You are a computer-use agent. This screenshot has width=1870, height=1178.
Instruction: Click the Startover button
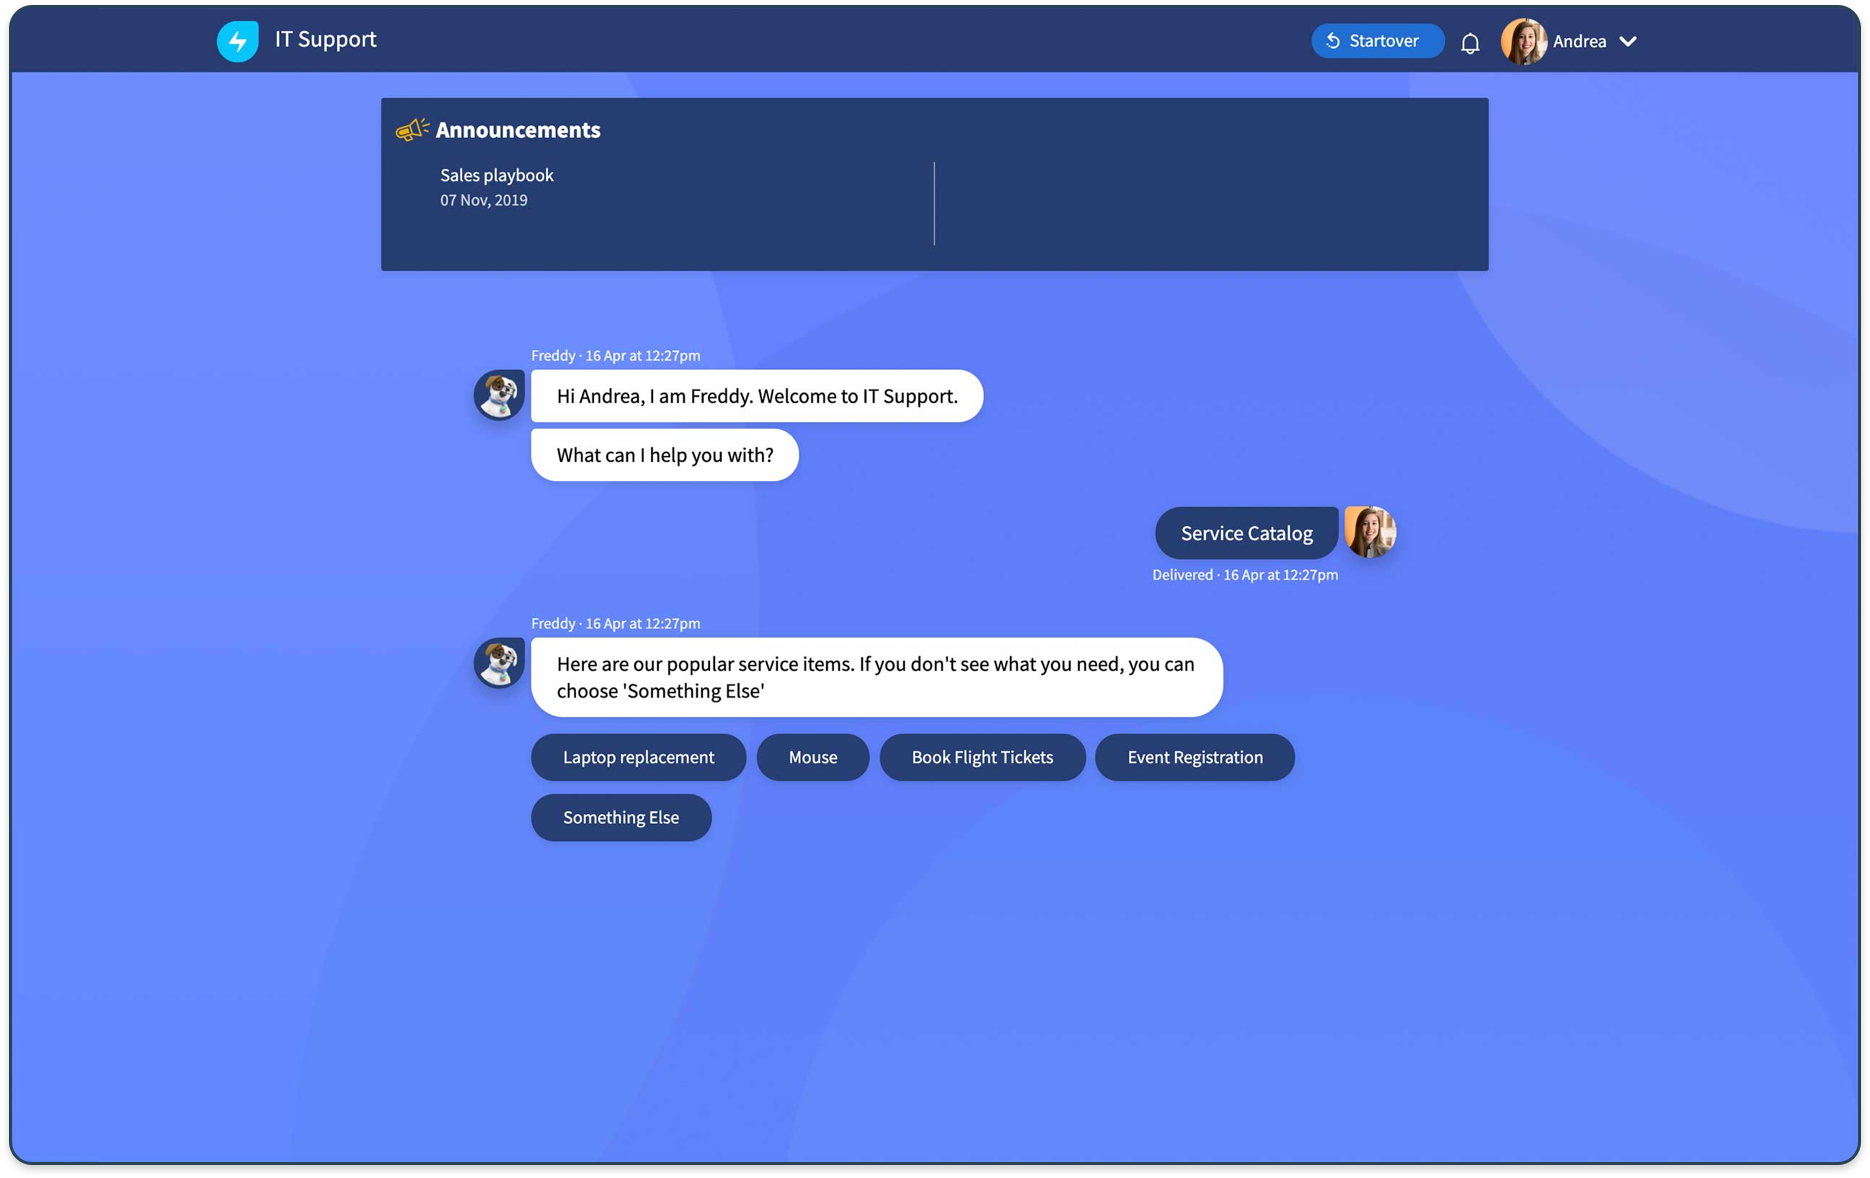1377,41
